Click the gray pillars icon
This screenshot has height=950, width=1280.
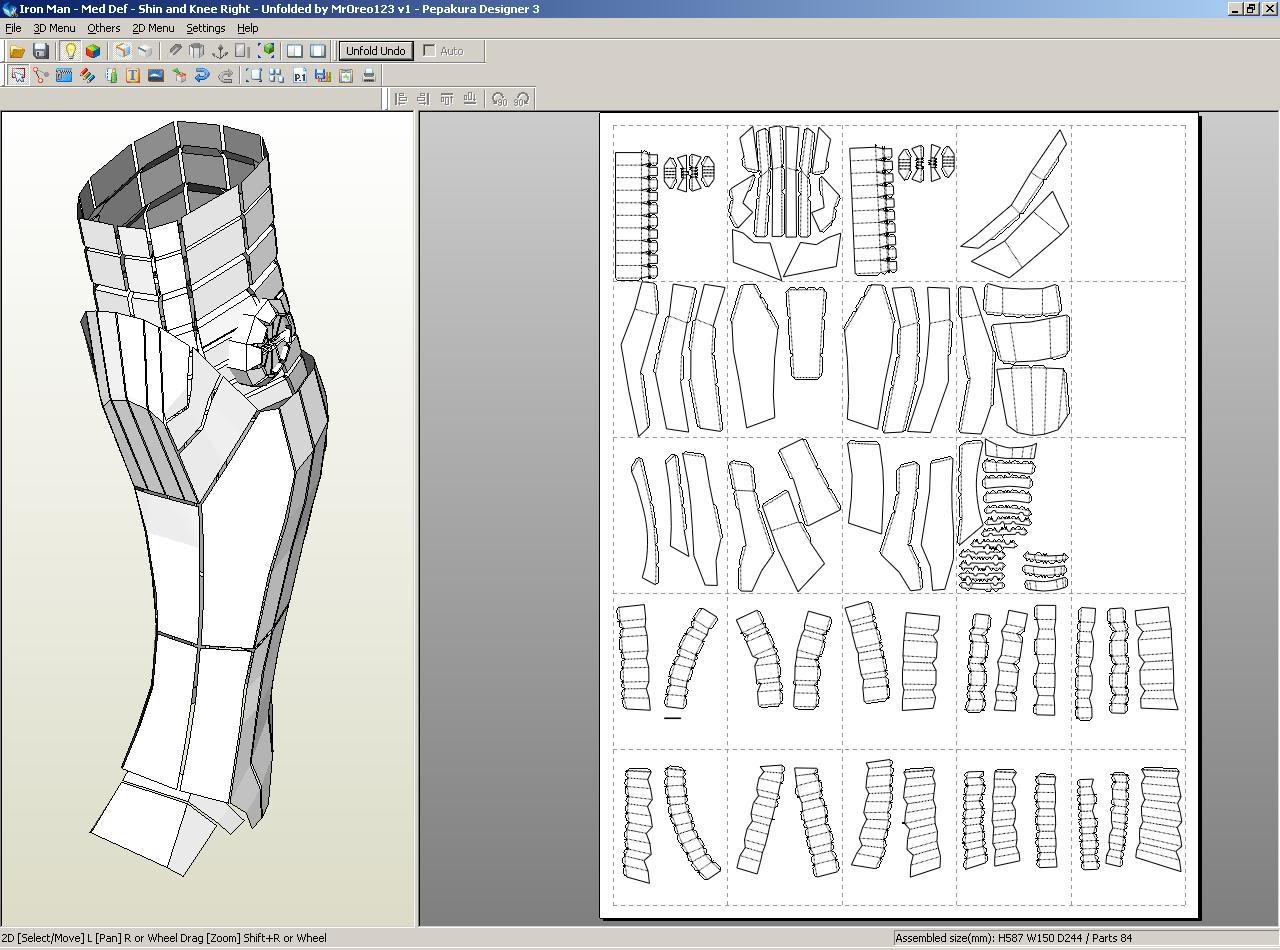point(197,51)
